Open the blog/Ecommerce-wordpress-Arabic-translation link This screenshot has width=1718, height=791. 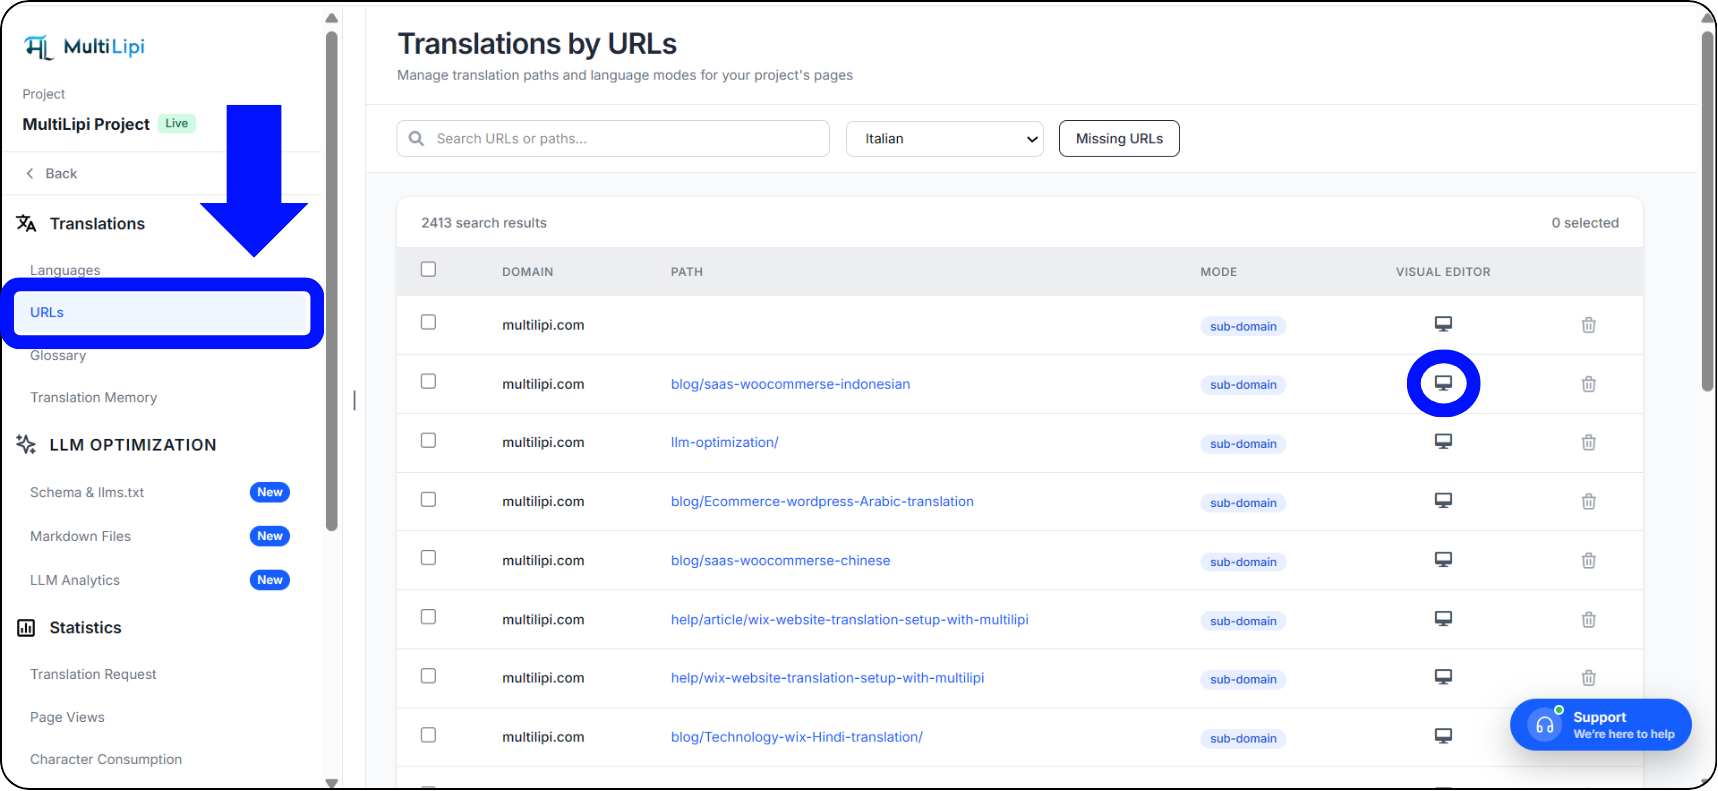coord(822,501)
